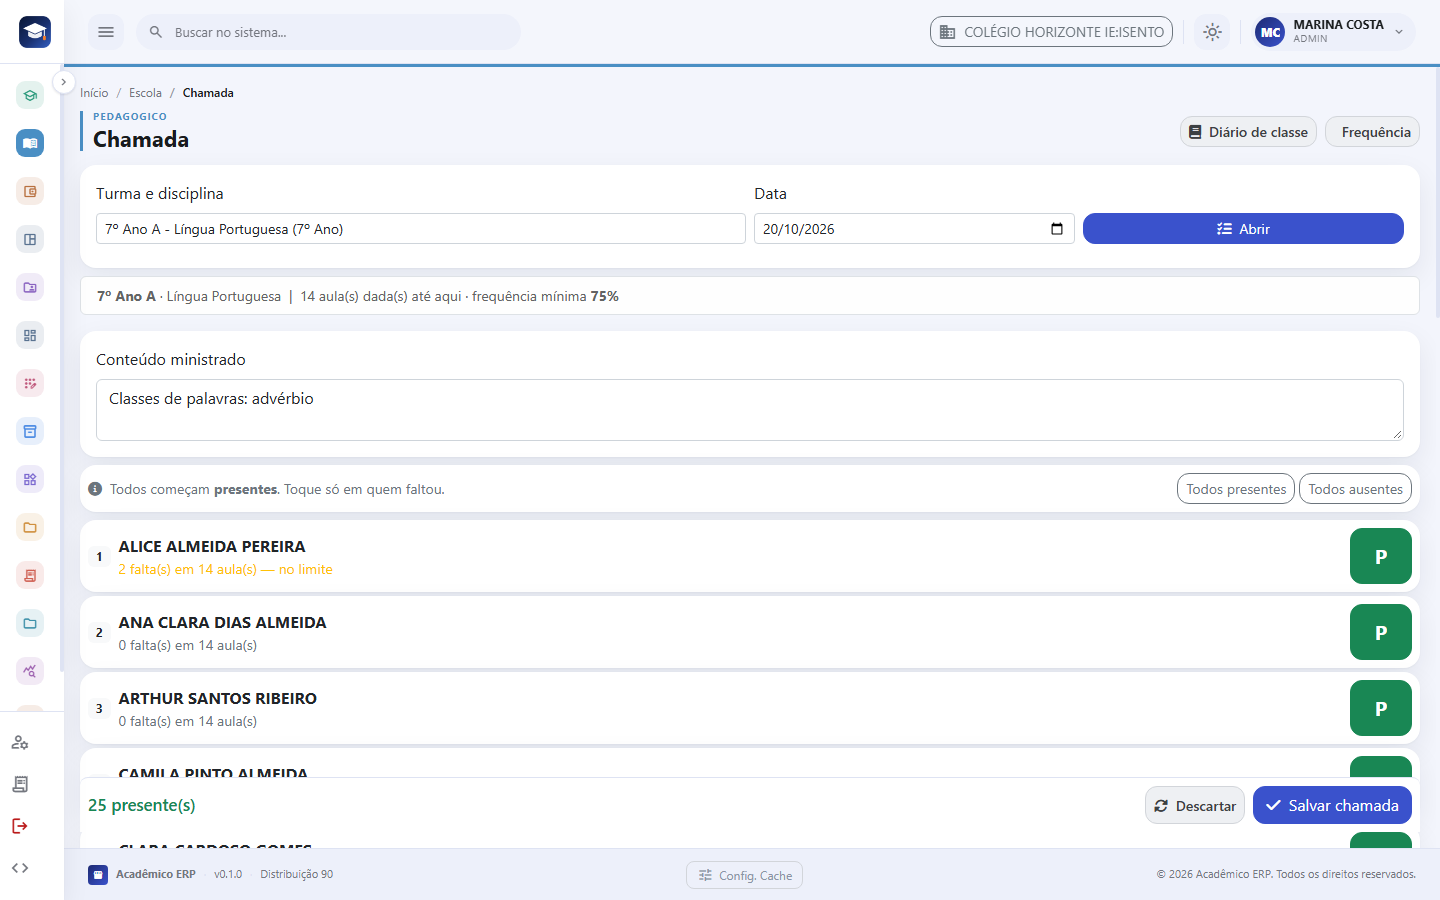Toggle presence P for Arthur Santos Ribeiro
This screenshot has height=900, width=1440.
pyautogui.click(x=1381, y=708)
